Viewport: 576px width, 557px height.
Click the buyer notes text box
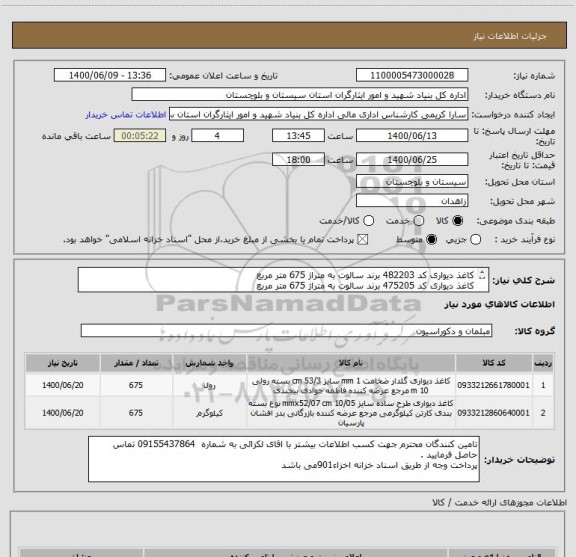pos(284,459)
